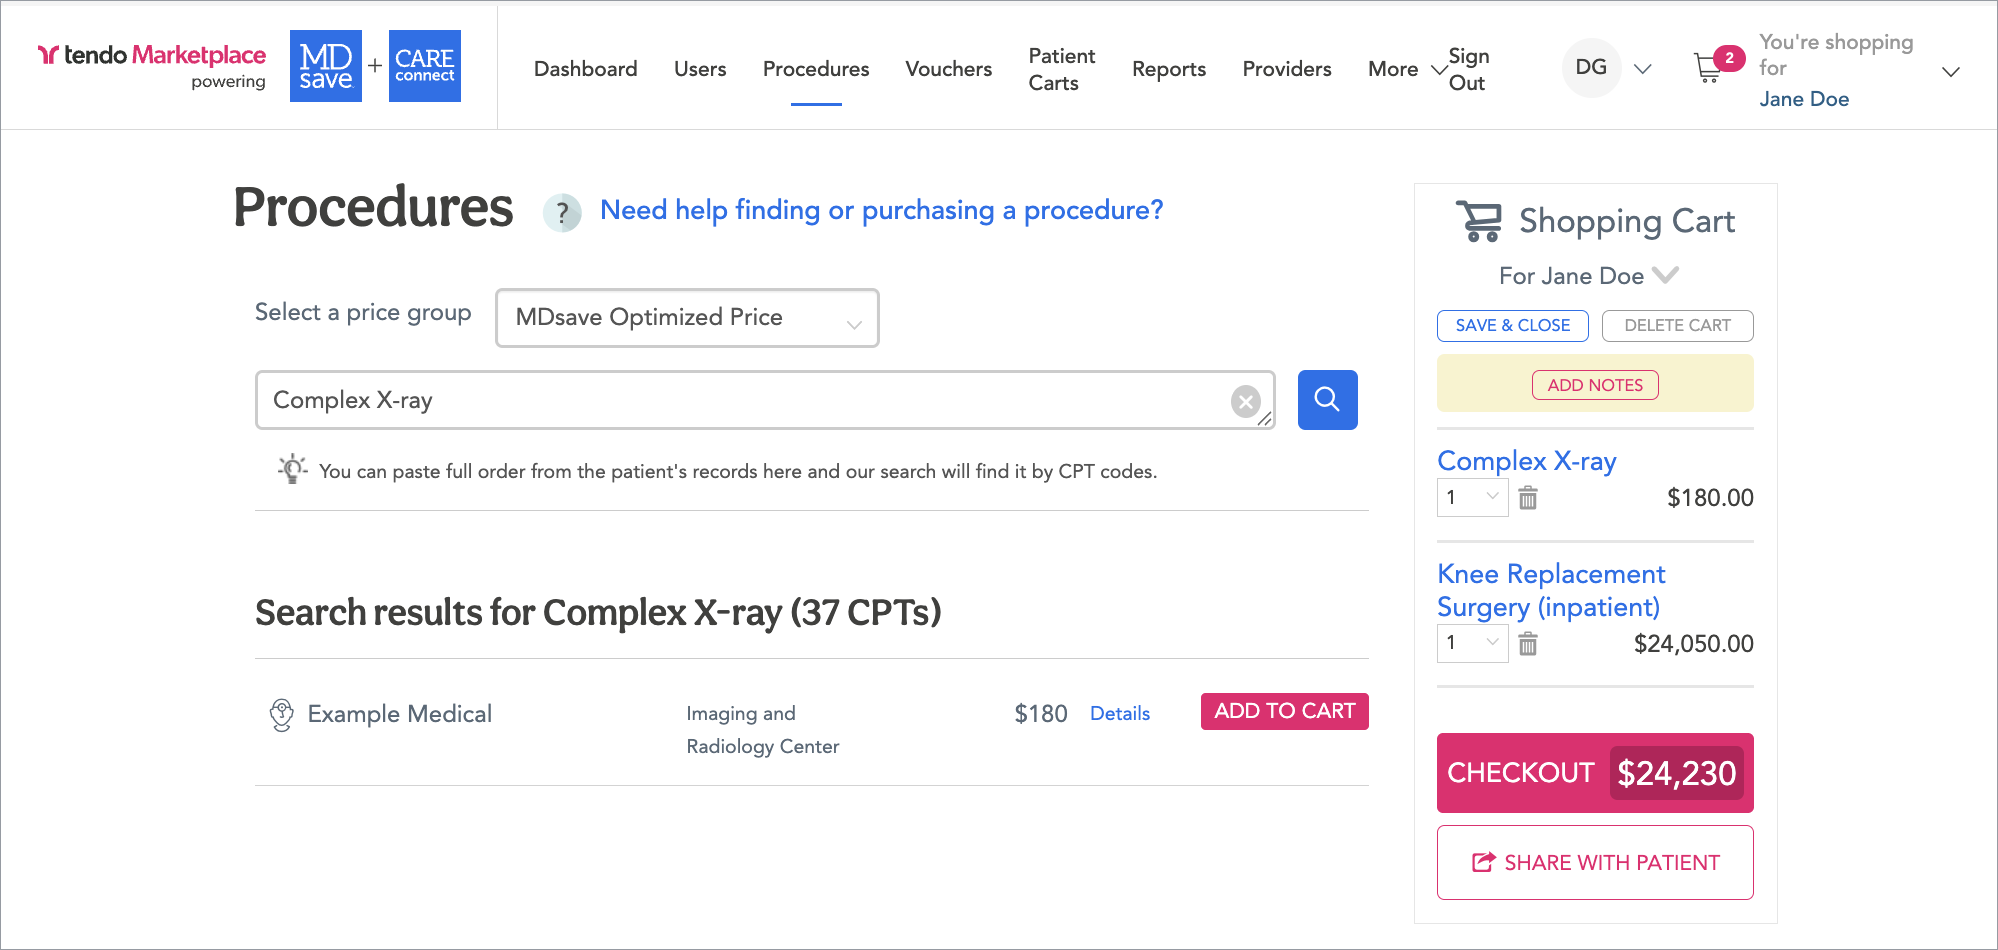This screenshot has height=950, width=1998.
Task: Expand the For Jane Doe chevron
Action: pyautogui.click(x=1665, y=275)
